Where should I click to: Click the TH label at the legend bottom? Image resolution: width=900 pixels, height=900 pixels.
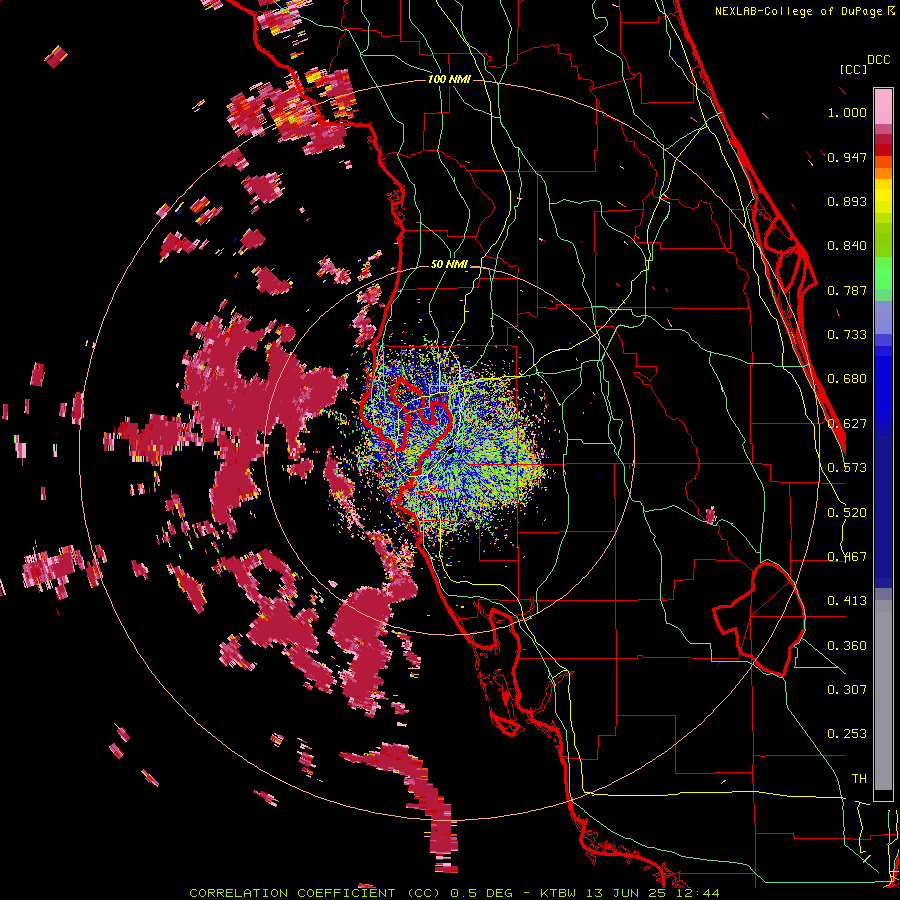pos(859,779)
